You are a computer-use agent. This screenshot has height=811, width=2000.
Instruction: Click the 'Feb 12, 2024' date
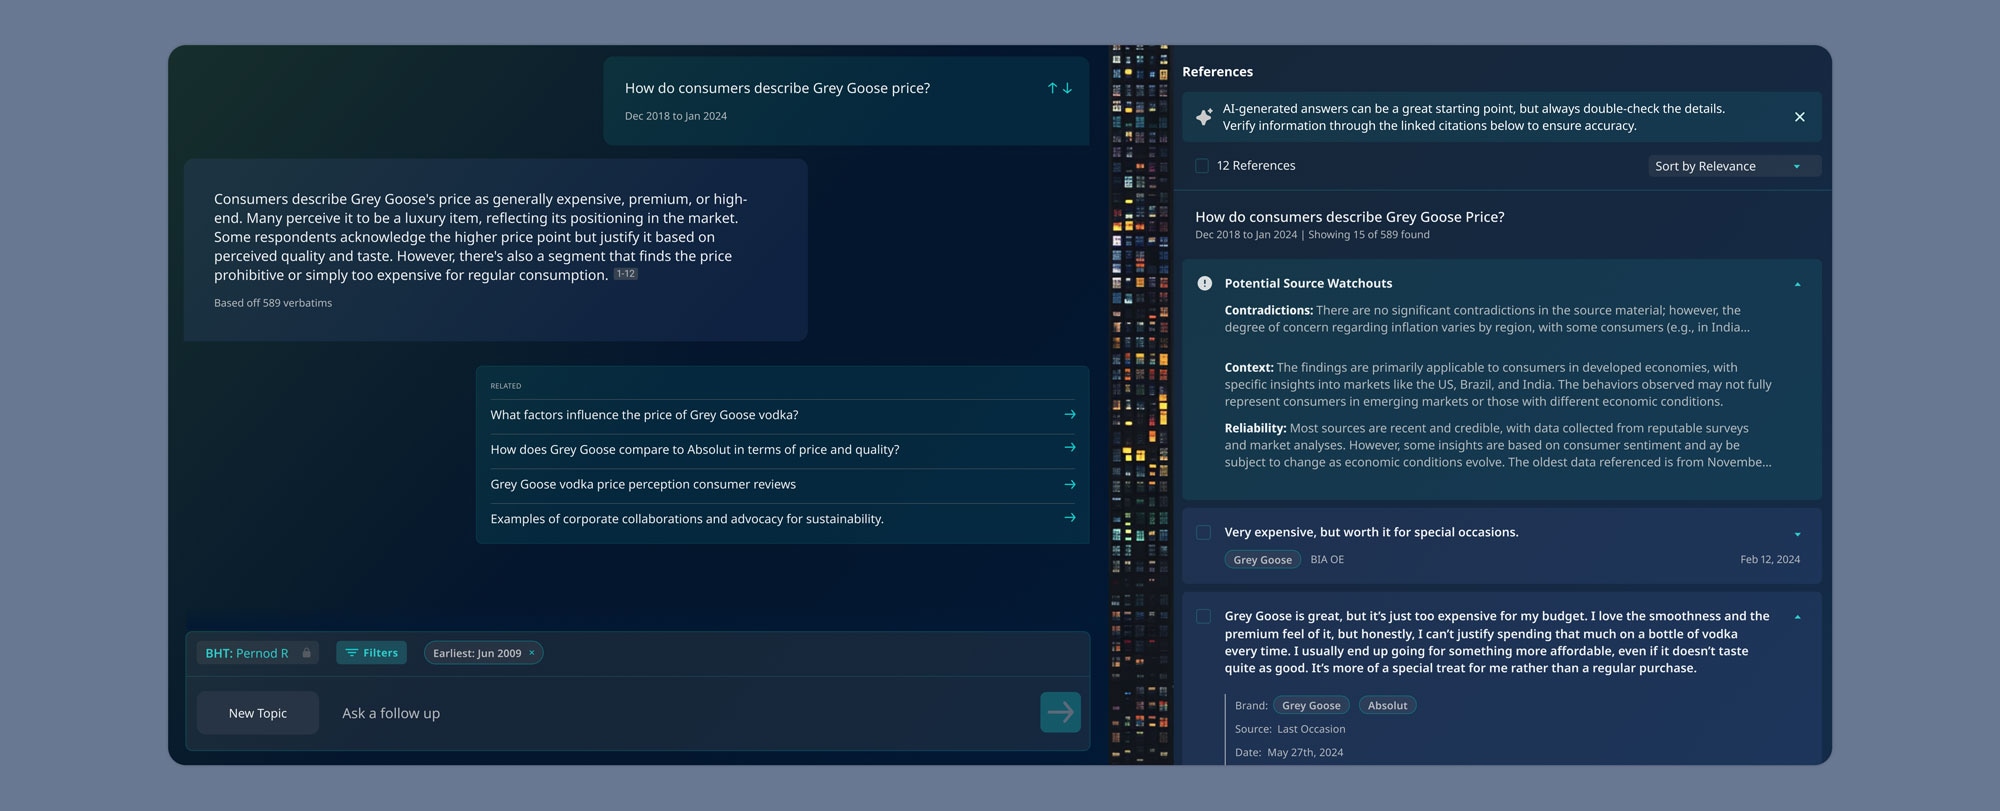(1770, 560)
